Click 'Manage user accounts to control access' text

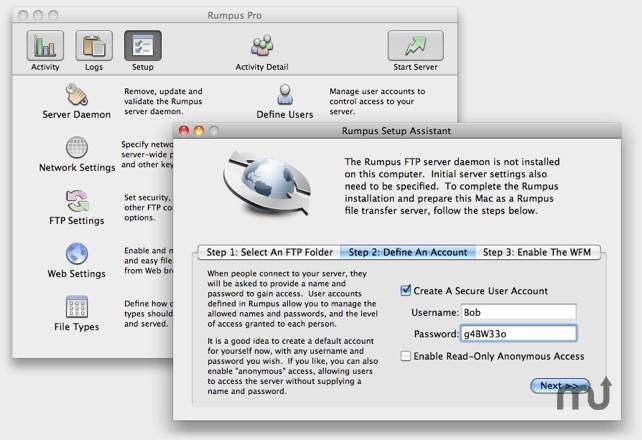click(377, 101)
